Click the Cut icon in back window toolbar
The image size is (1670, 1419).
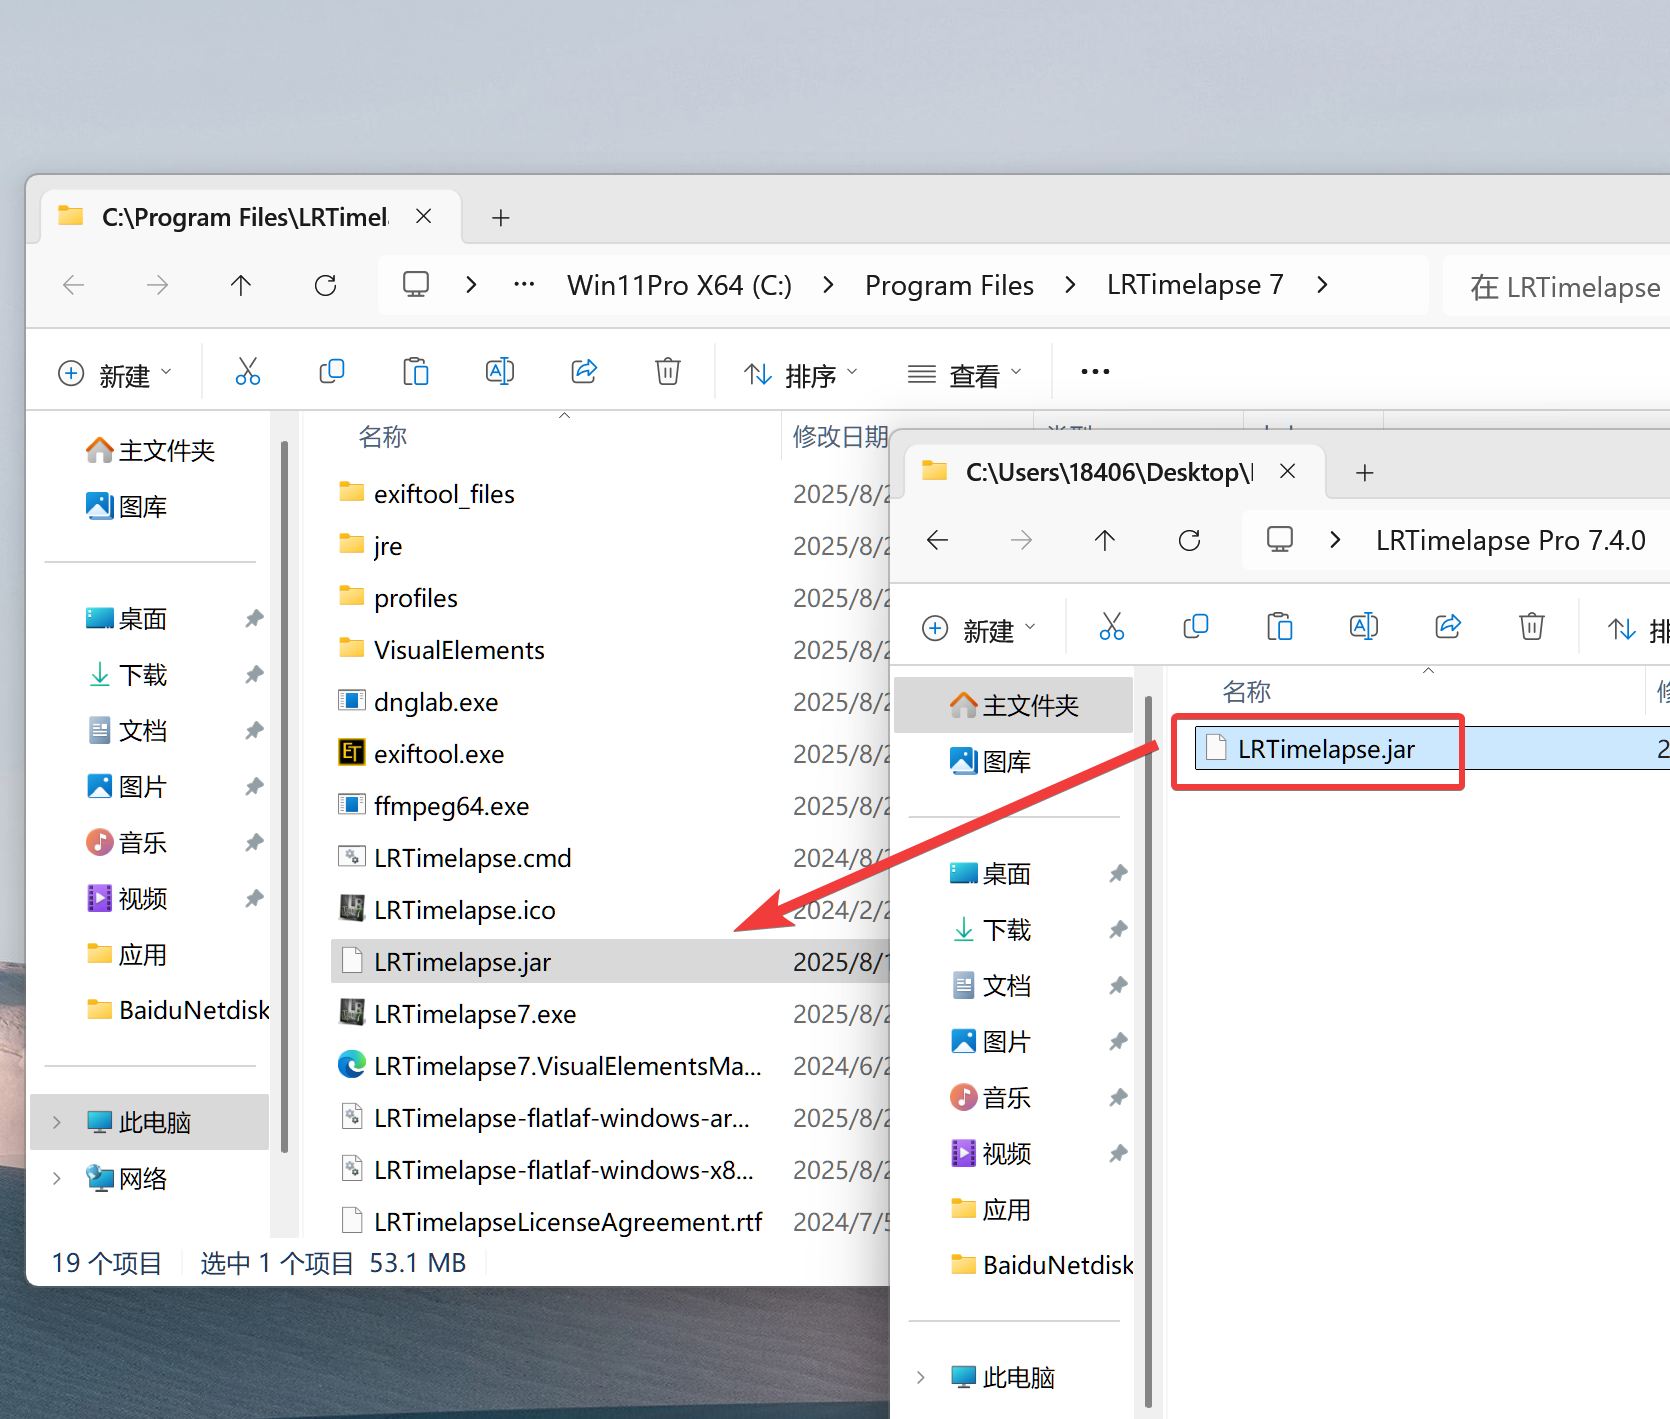[247, 372]
